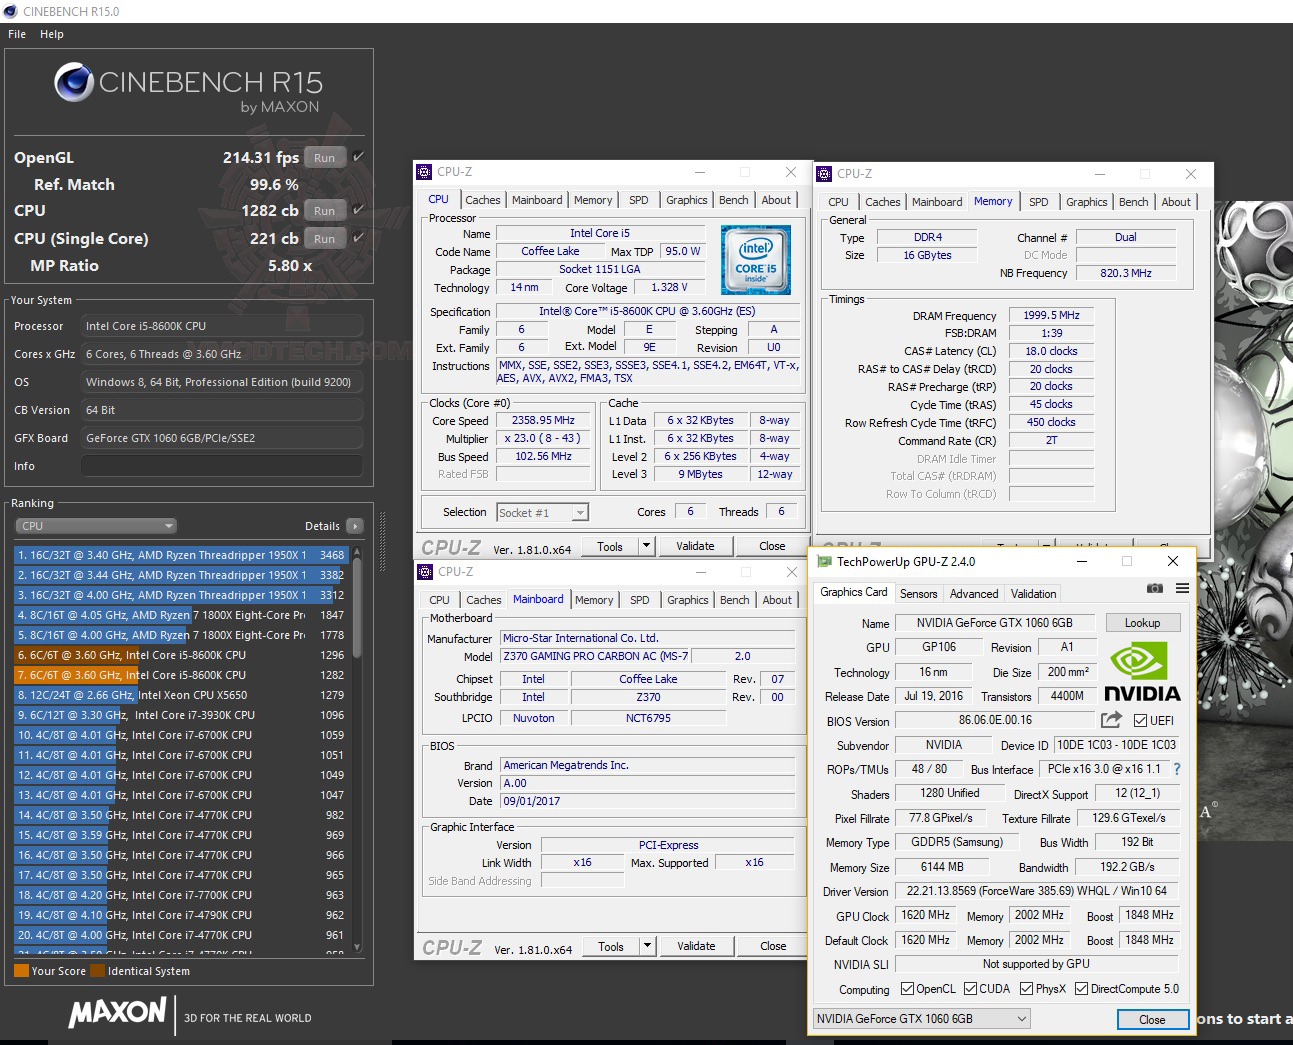Open About tab in Memory CPU-Z window
Screen dimensions: 1293x1045
pos(1176,202)
